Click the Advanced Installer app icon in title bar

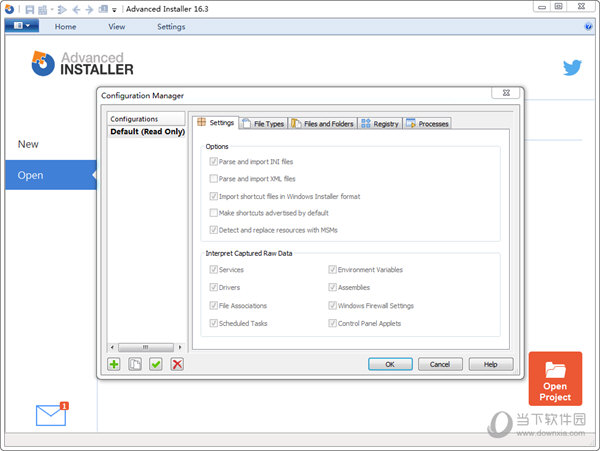click(9, 9)
